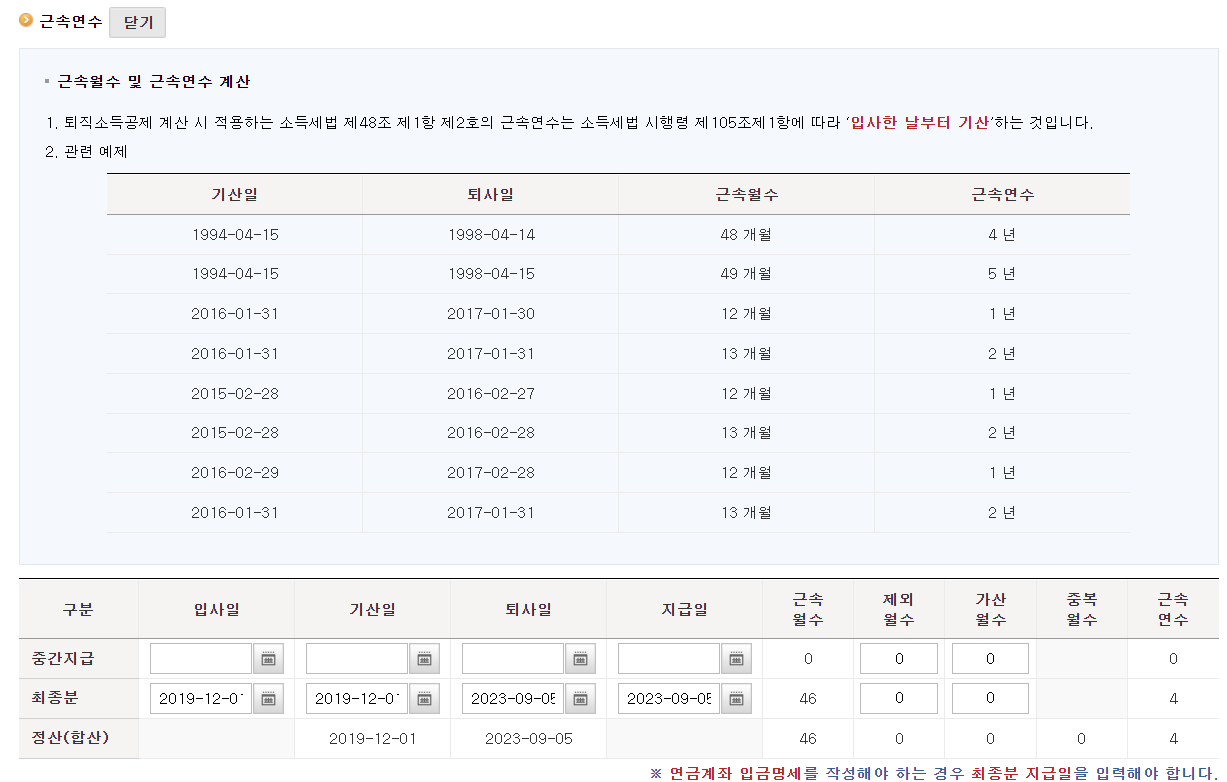Screen dimensions: 1227x782
Task: Open the calendar icon beside 최종분 퇴사일
Action: click(x=581, y=698)
